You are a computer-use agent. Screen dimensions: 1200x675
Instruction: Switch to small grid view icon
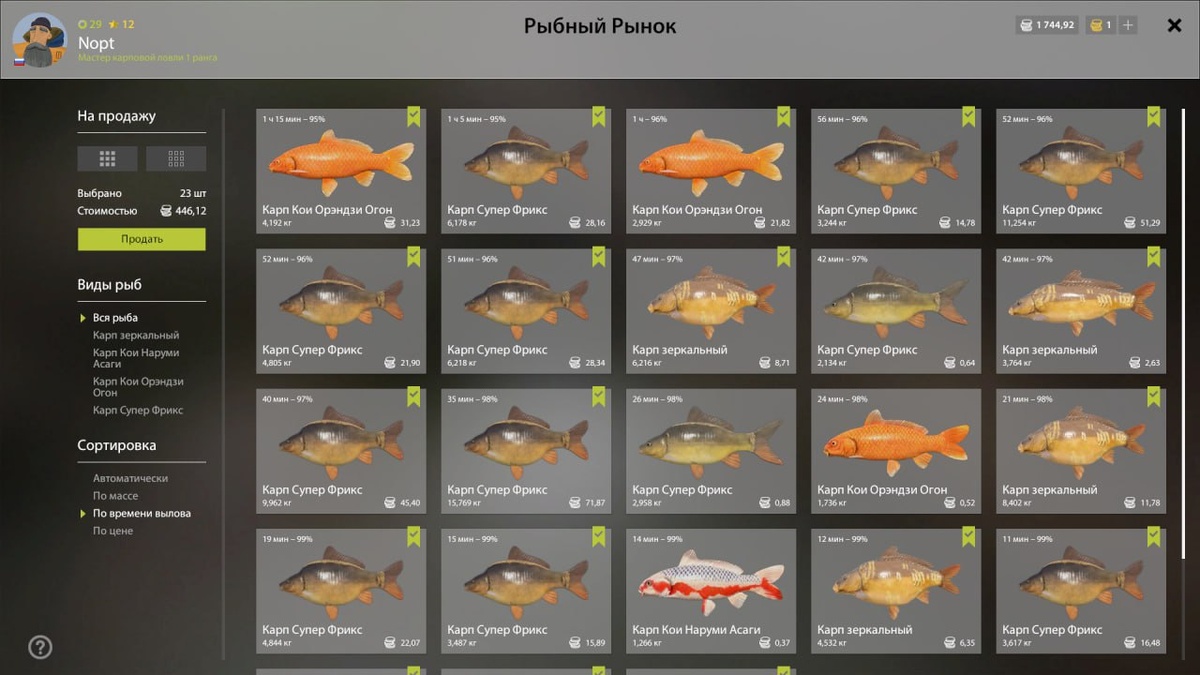(176, 158)
